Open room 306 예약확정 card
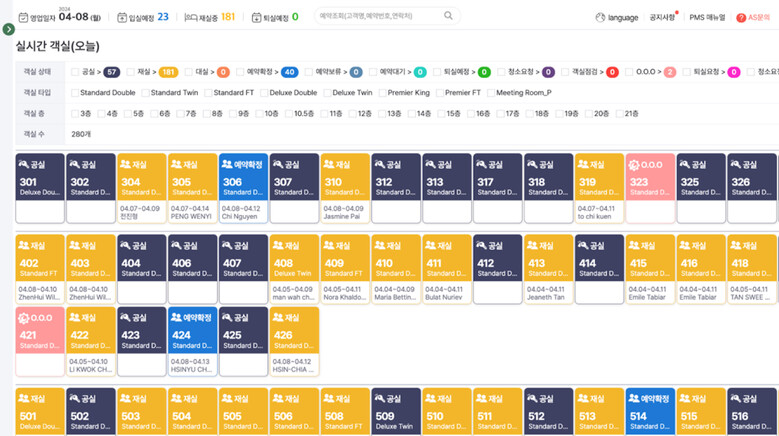This screenshot has height=436, width=779. coord(243,188)
